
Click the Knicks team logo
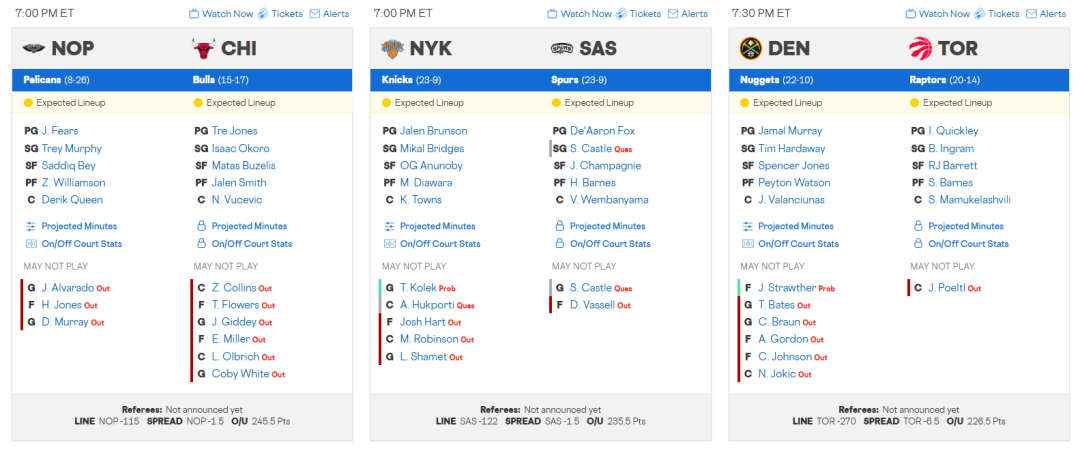[392, 48]
